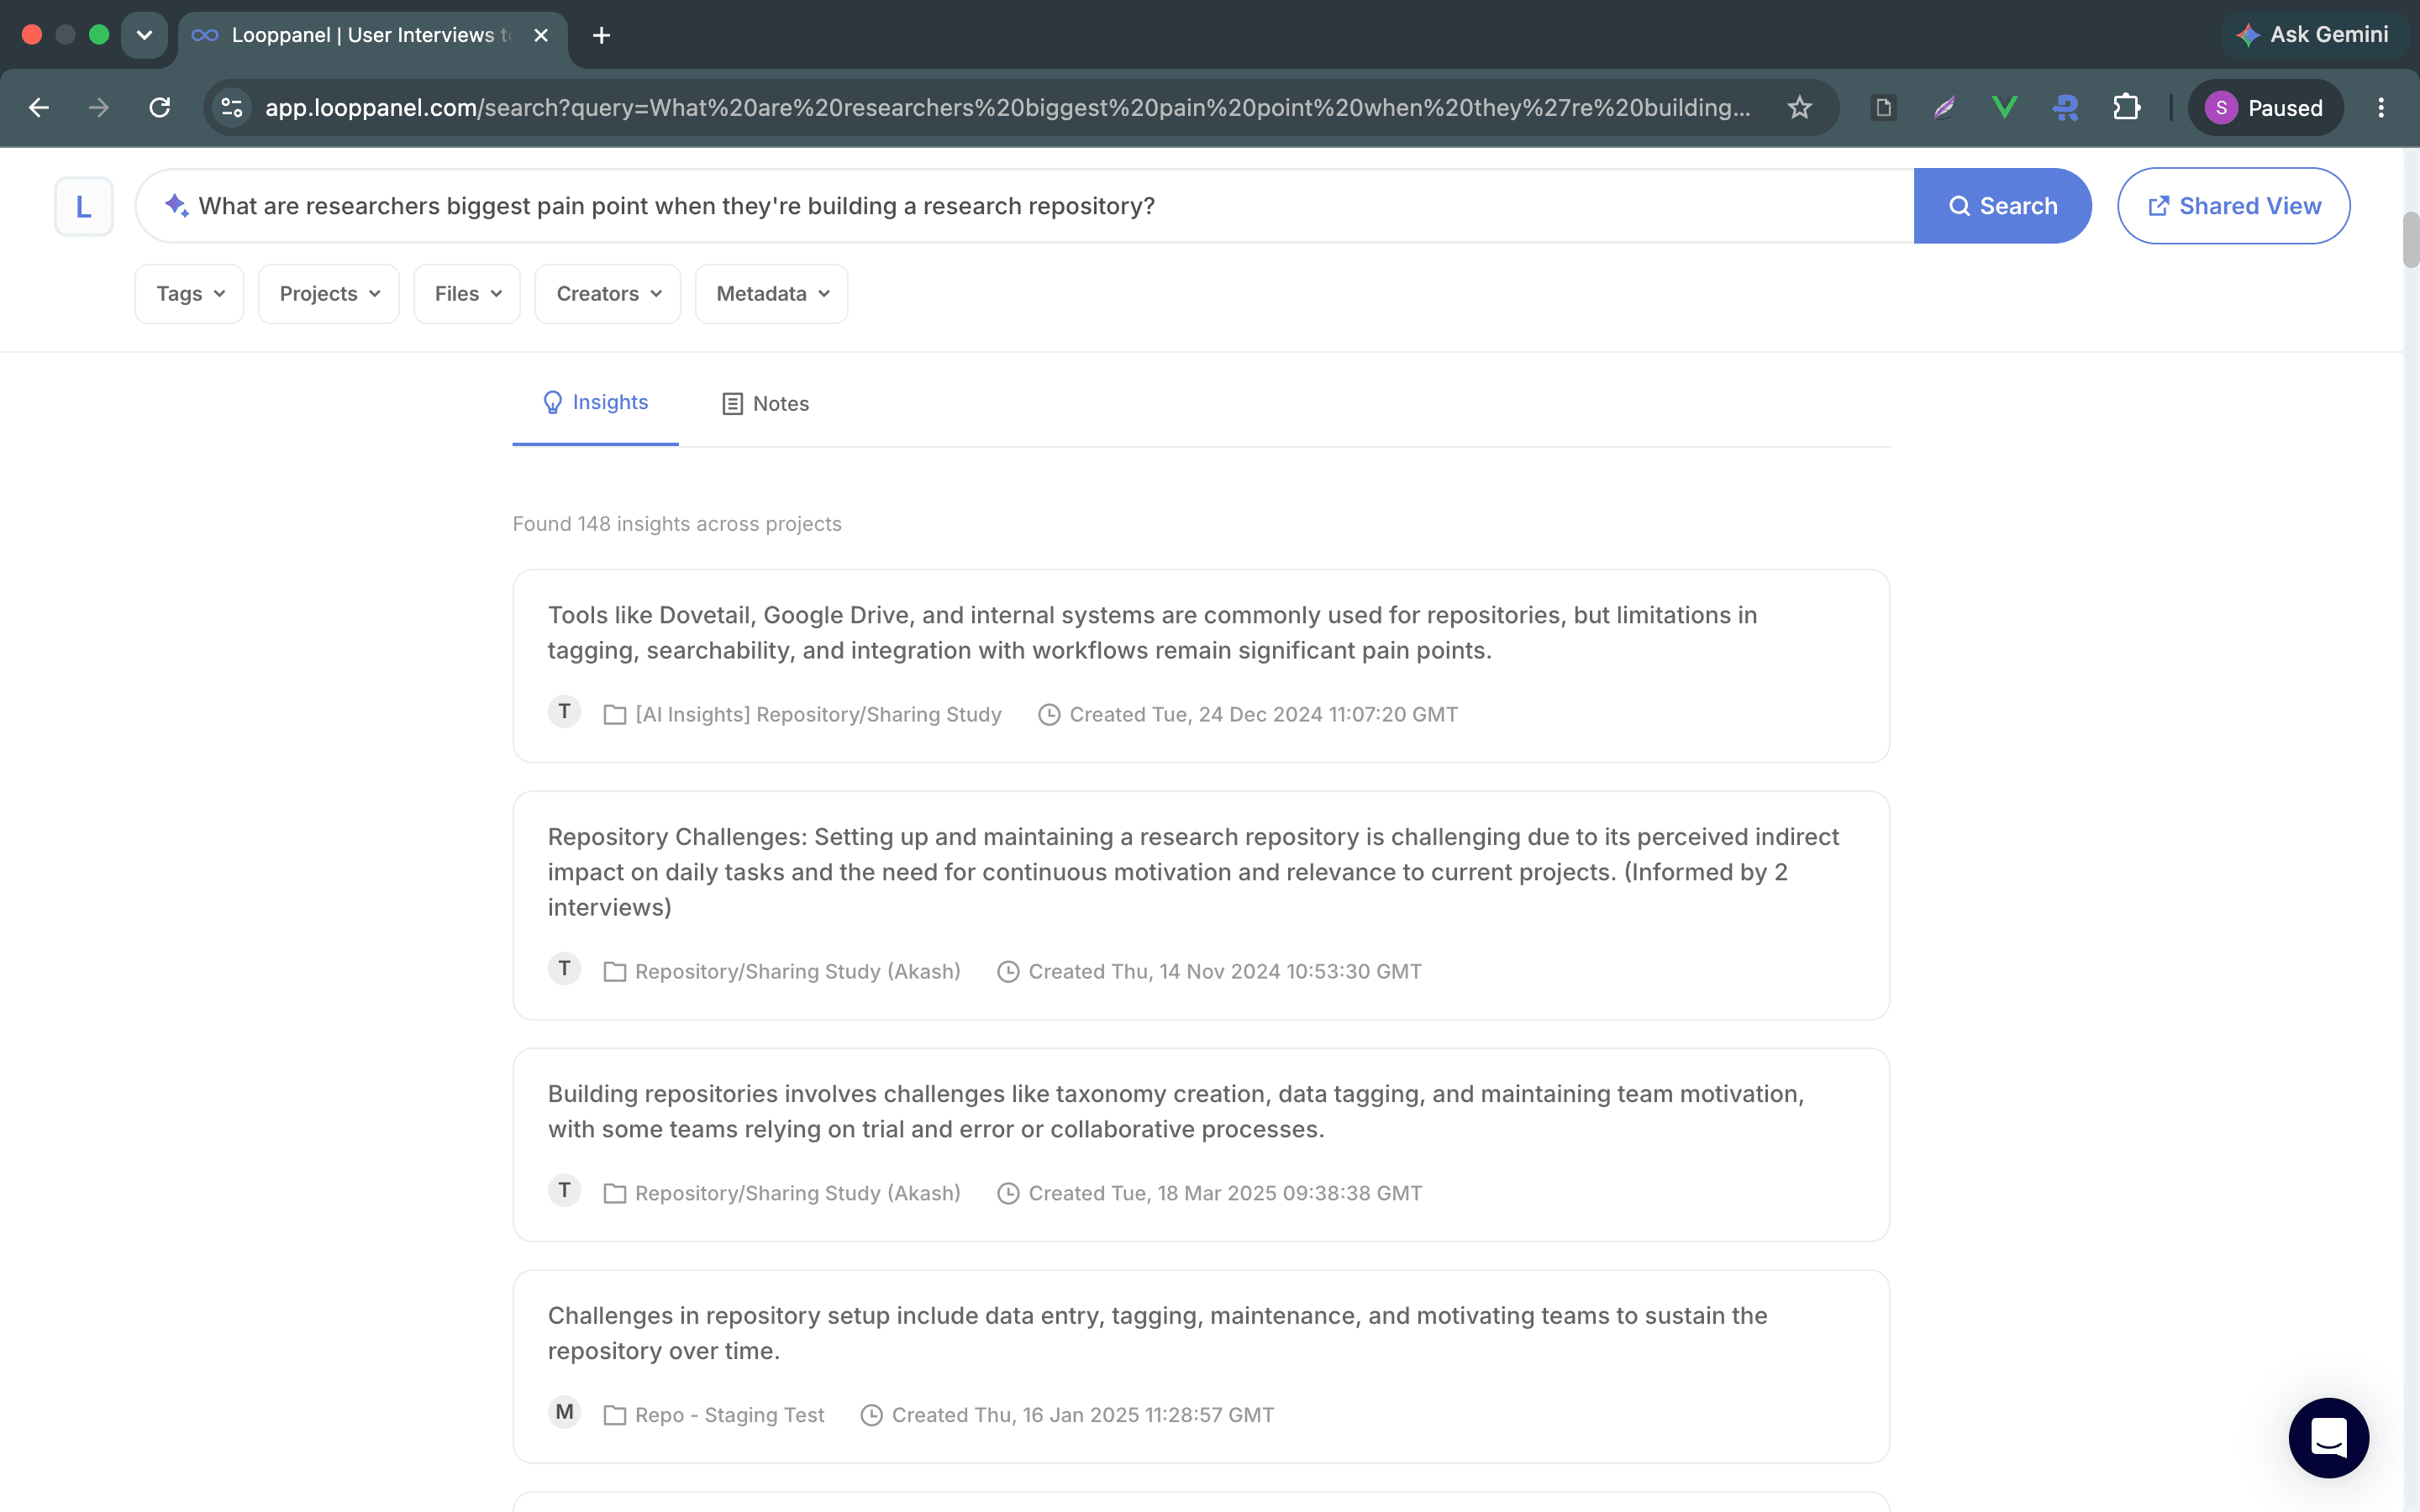Click the document extension icon in toolbar
The height and width of the screenshot is (1512, 2420).
[x=1883, y=107]
